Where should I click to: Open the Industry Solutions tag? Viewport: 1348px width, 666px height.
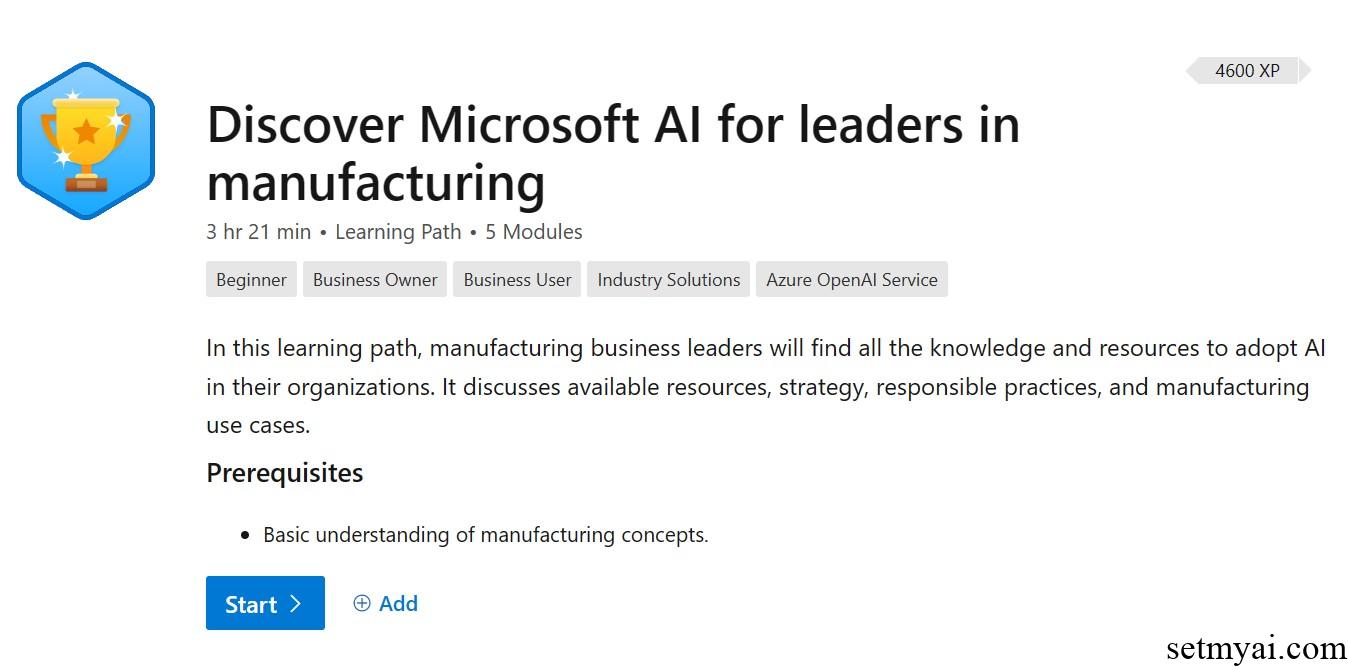click(669, 280)
